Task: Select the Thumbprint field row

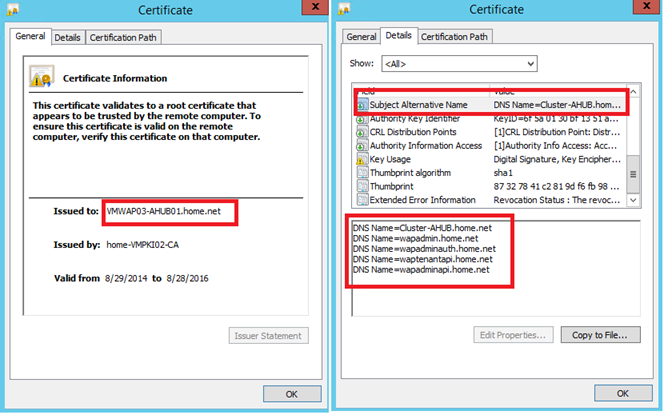Action: (x=490, y=186)
